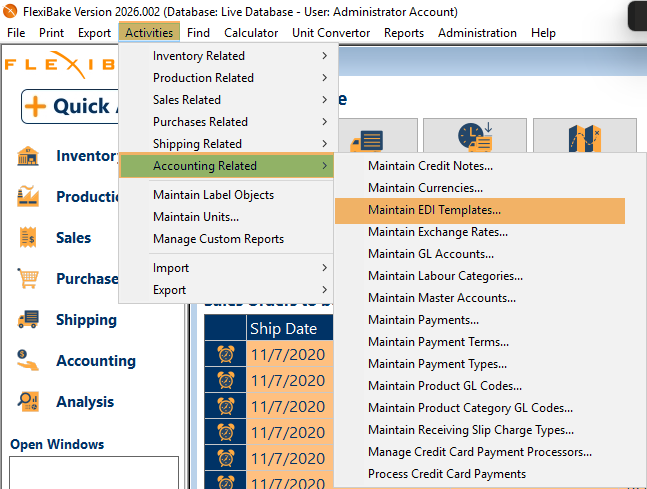Image resolution: width=647 pixels, height=489 pixels.
Task: Click the Inventory warehouse icon in sidebar
Action: pyautogui.click(x=28, y=156)
